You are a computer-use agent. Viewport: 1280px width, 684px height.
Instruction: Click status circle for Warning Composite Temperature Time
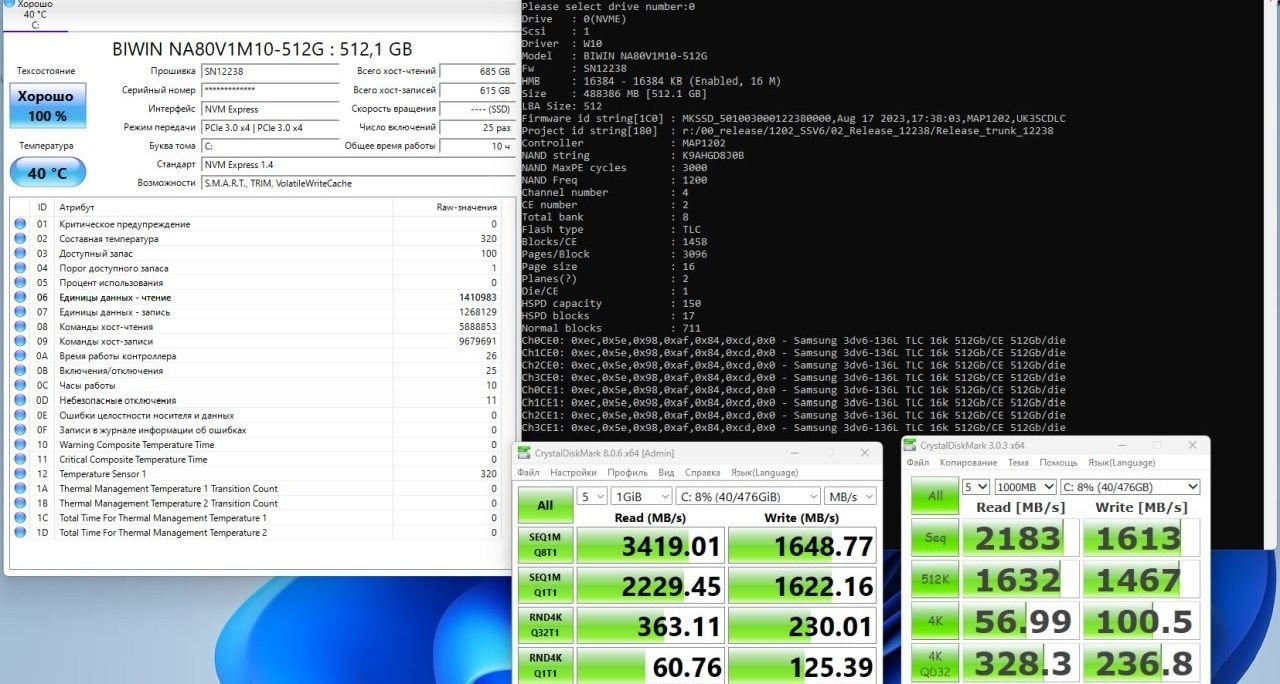20,444
